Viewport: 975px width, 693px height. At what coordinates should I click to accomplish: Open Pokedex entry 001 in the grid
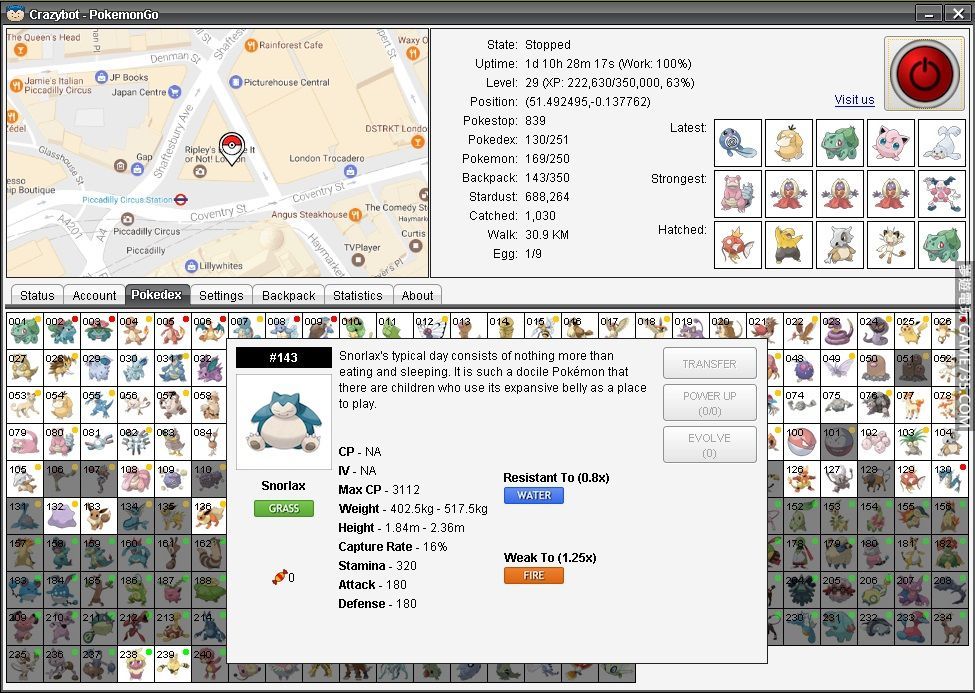[x=25, y=330]
